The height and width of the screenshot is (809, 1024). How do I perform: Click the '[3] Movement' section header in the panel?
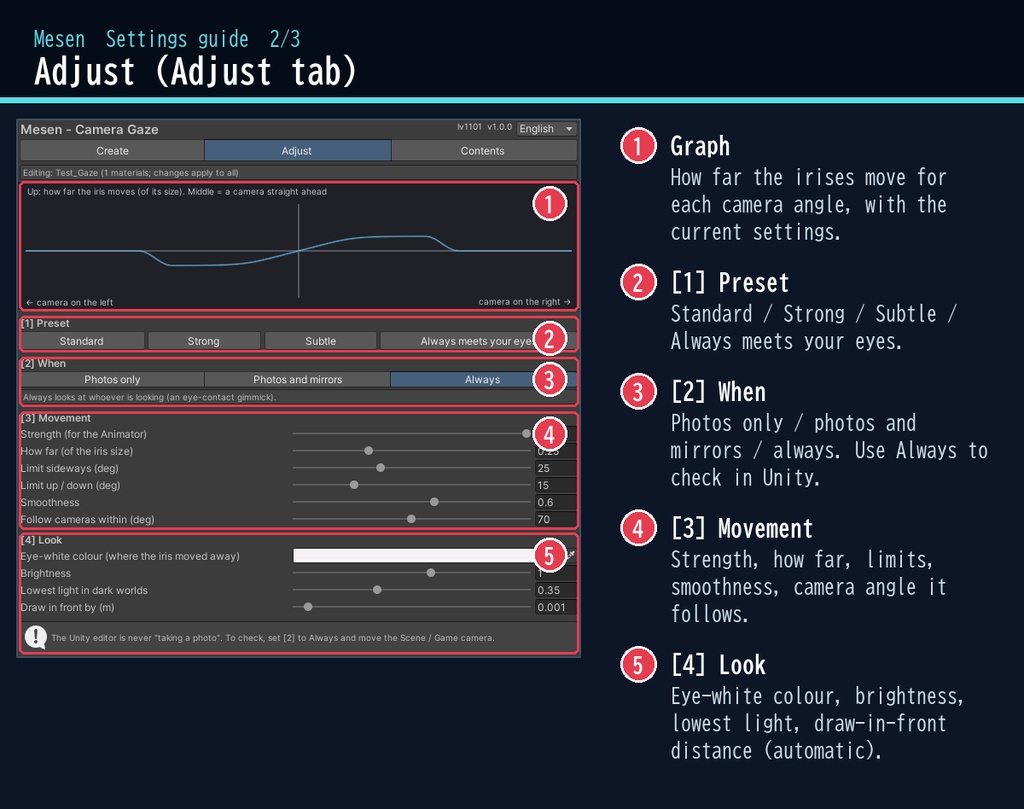[x=56, y=418]
